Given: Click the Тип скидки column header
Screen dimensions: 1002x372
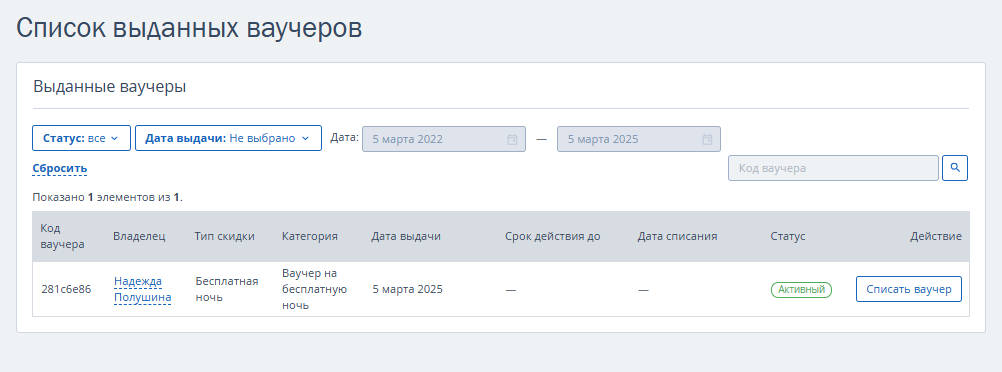Looking at the screenshot, I should coord(224,236).
